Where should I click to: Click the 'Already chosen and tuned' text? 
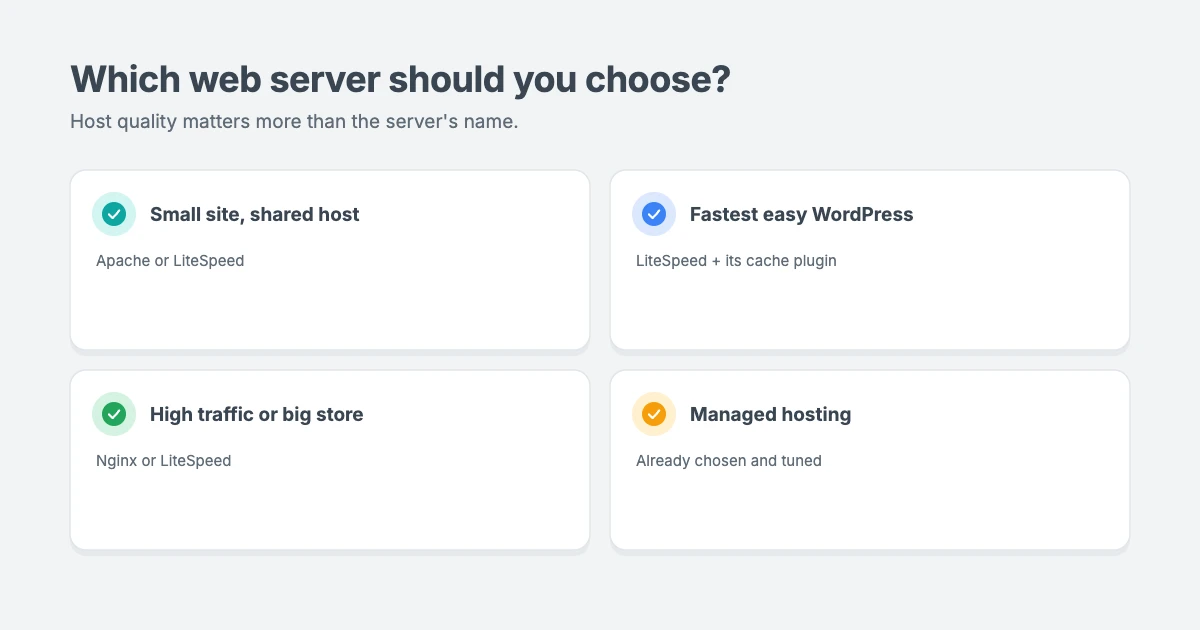tap(729, 461)
